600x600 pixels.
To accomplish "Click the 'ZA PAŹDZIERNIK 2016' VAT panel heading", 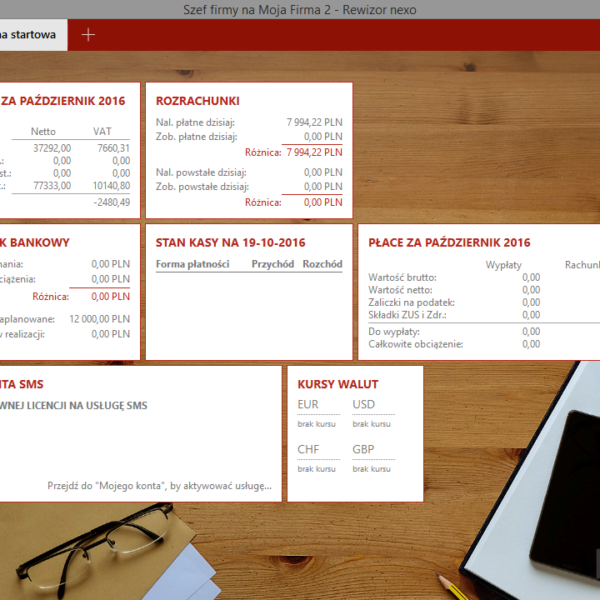I will click(63, 101).
